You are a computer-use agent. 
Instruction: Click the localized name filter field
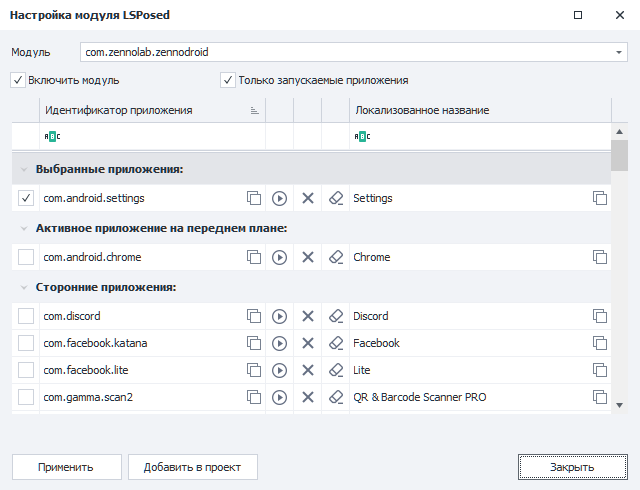[480, 136]
